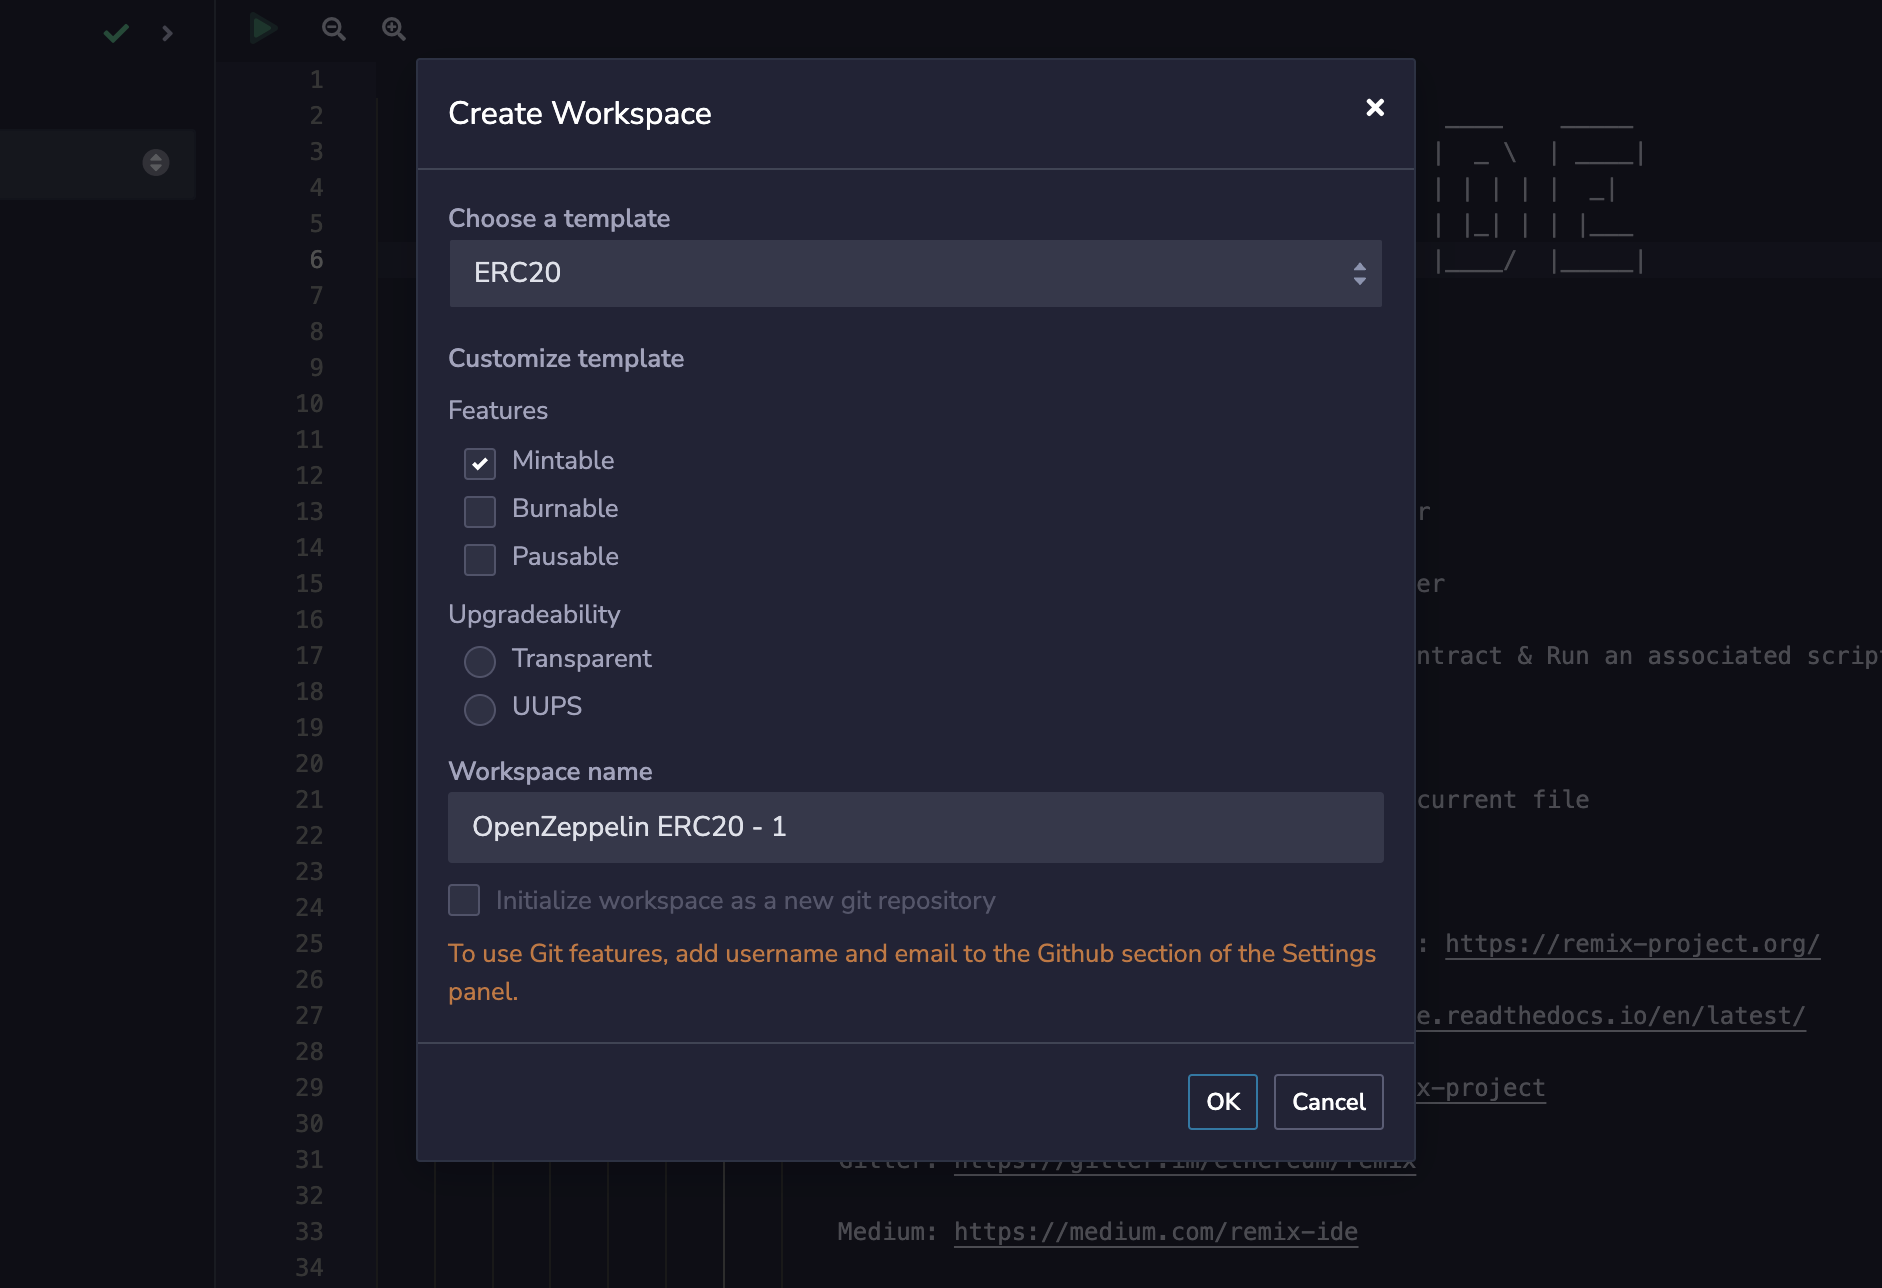This screenshot has width=1882, height=1288.
Task: Uncheck the Mintable feature checkbox
Action: click(x=480, y=463)
